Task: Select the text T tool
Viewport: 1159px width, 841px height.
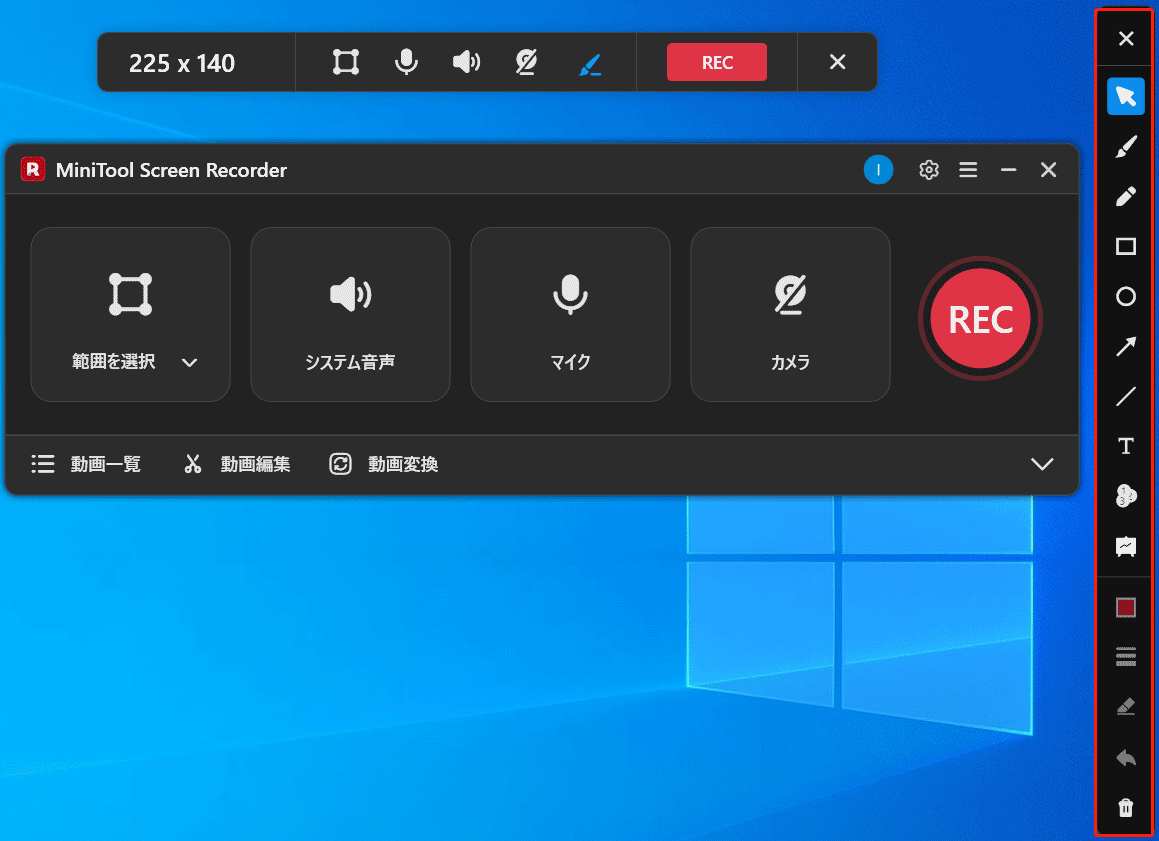Action: [1126, 446]
